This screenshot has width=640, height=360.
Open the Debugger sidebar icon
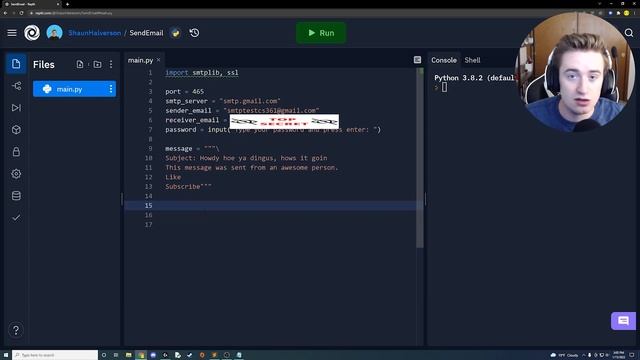16,108
